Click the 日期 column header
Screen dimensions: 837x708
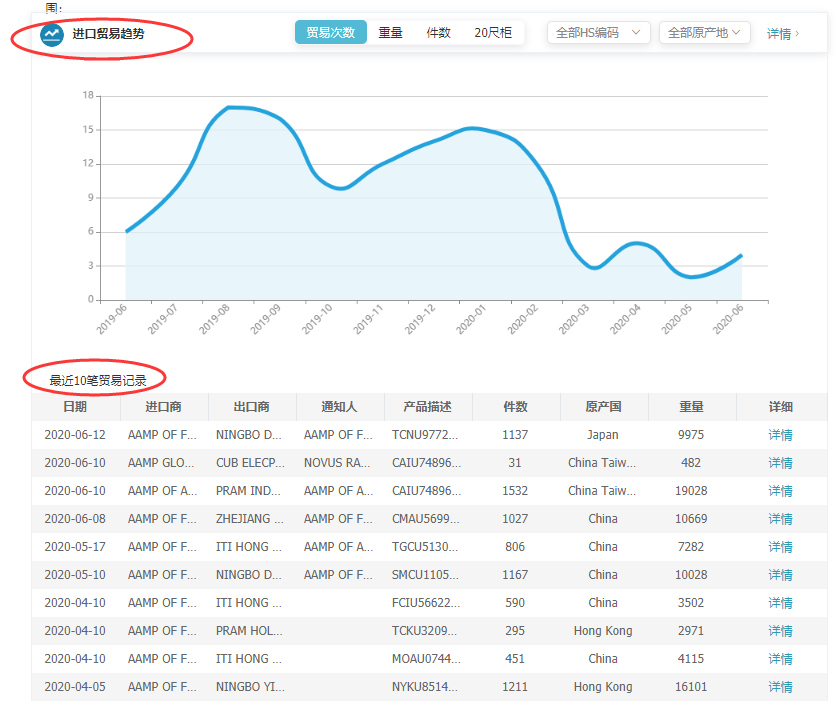[x=75, y=407]
